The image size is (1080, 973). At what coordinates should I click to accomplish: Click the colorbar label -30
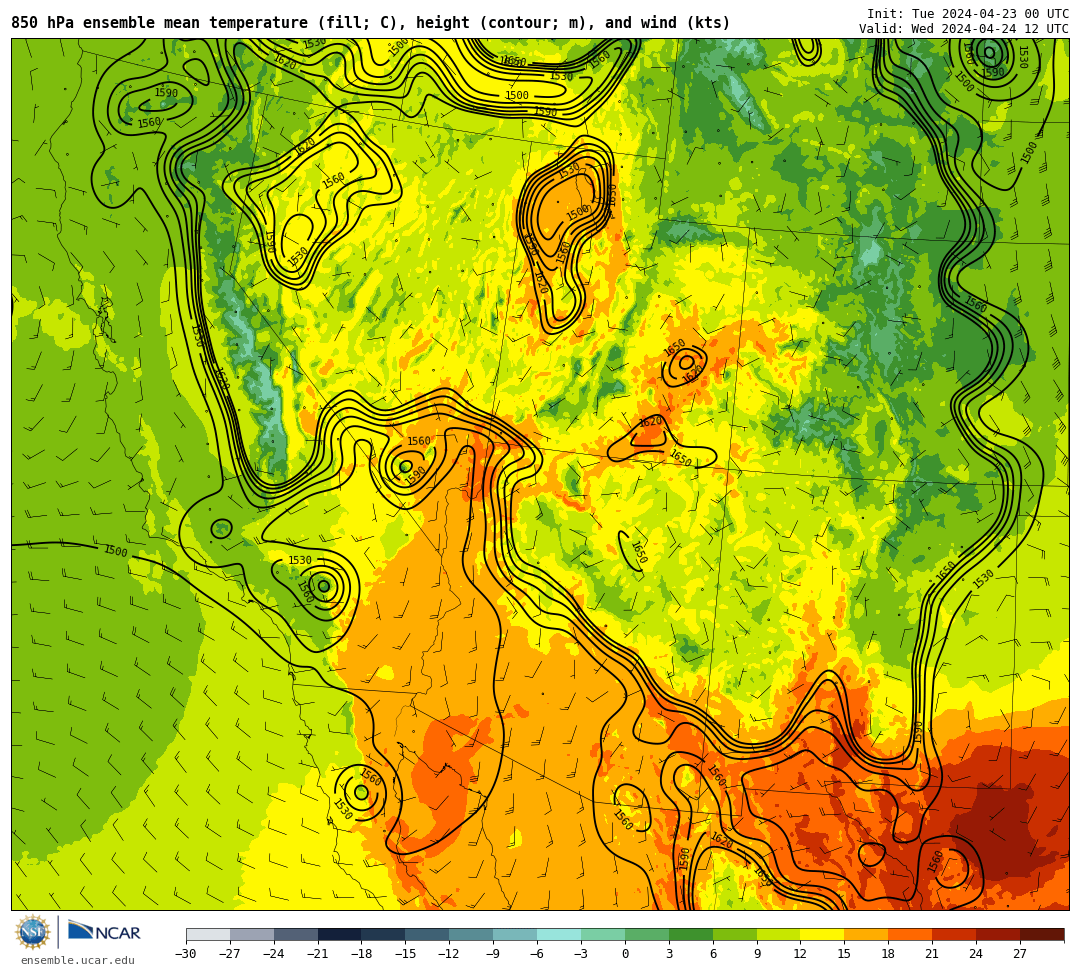(x=186, y=954)
